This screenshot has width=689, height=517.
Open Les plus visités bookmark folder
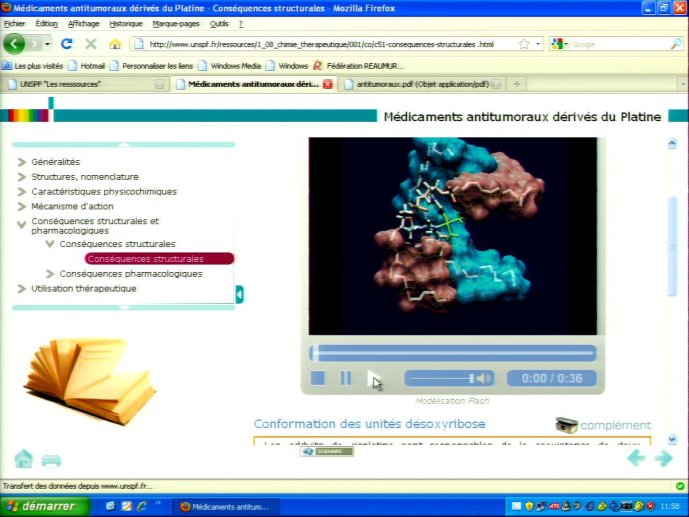33,66
